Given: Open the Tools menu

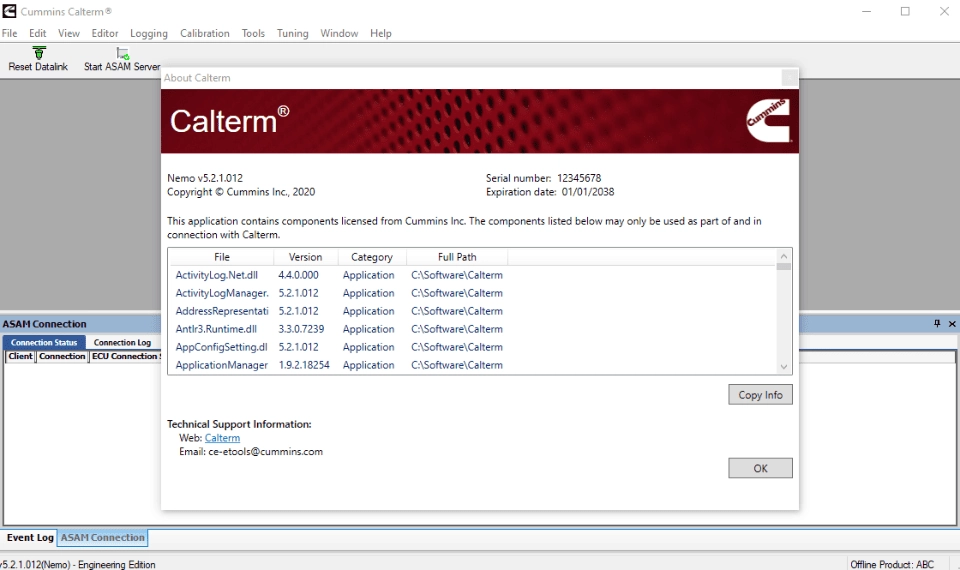Looking at the screenshot, I should pos(253,33).
